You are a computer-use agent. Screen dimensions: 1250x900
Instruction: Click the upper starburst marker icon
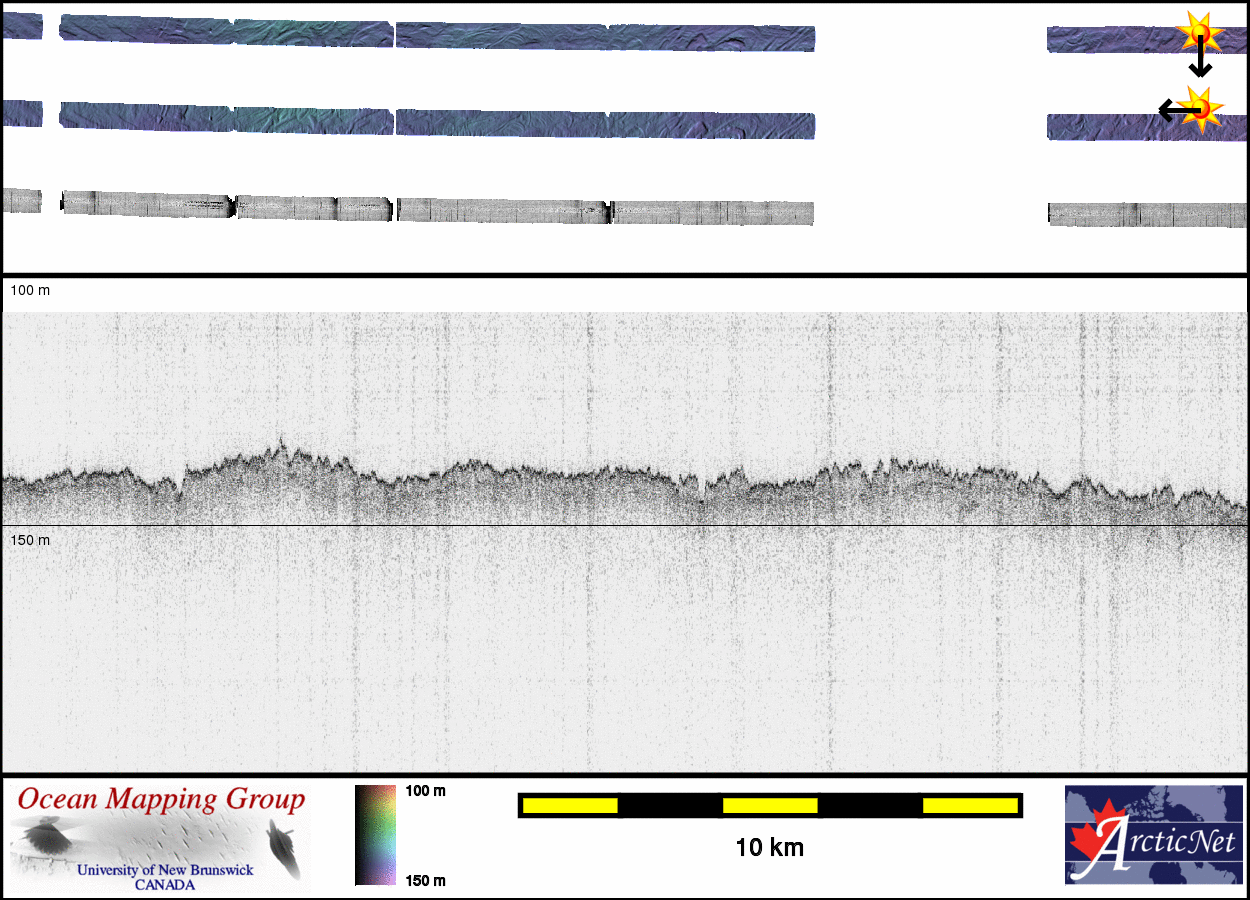[x=1200, y=34]
